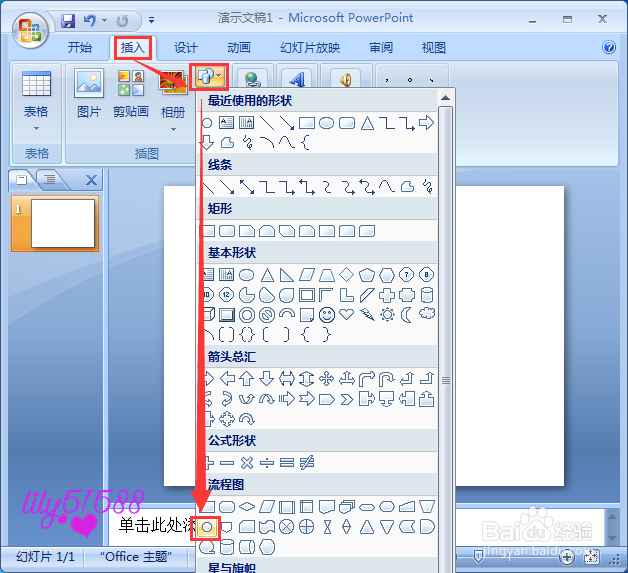Screen dimensions: 628x573
Task: Open the 剪贴画 clip art pane
Action: click(131, 94)
